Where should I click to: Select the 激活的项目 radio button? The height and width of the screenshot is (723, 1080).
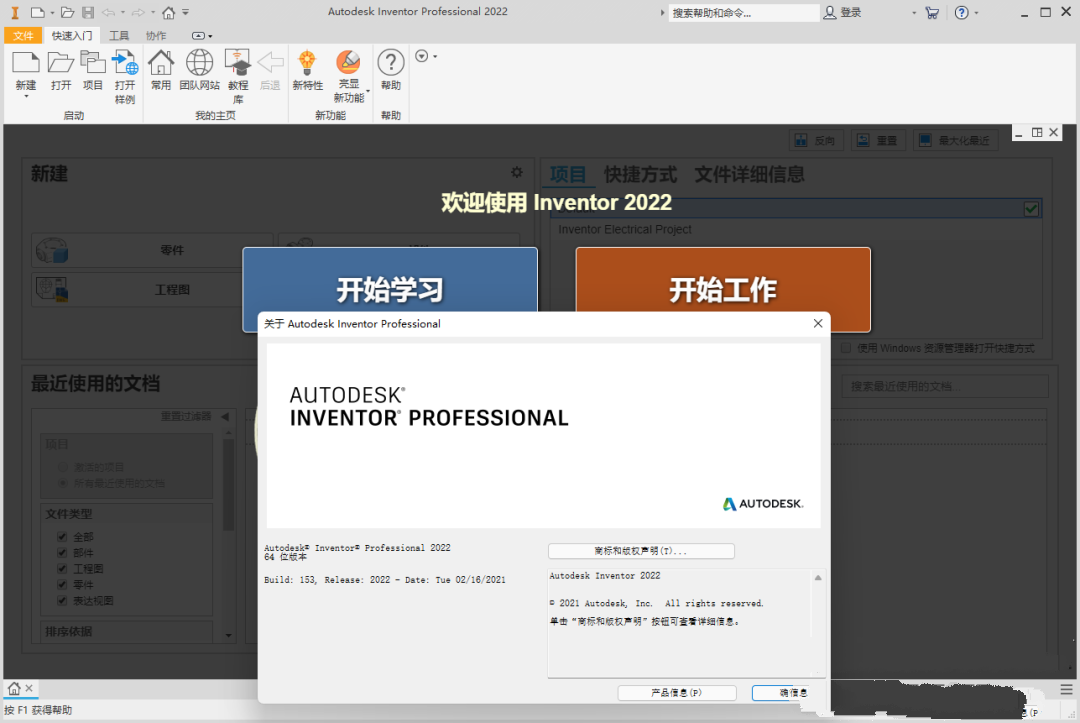[63, 467]
